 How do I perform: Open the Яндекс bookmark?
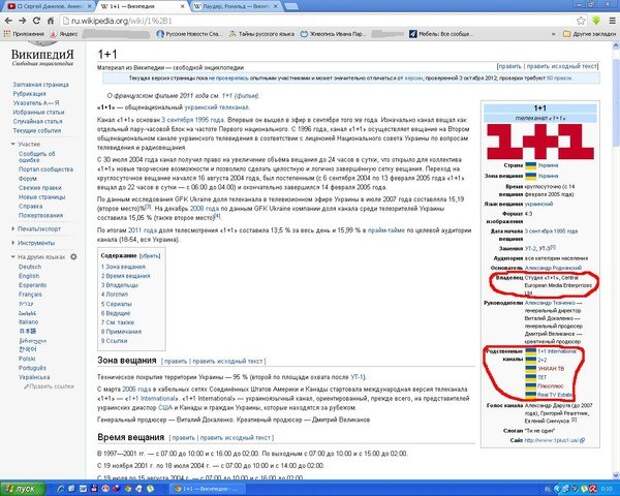click(x=64, y=34)
